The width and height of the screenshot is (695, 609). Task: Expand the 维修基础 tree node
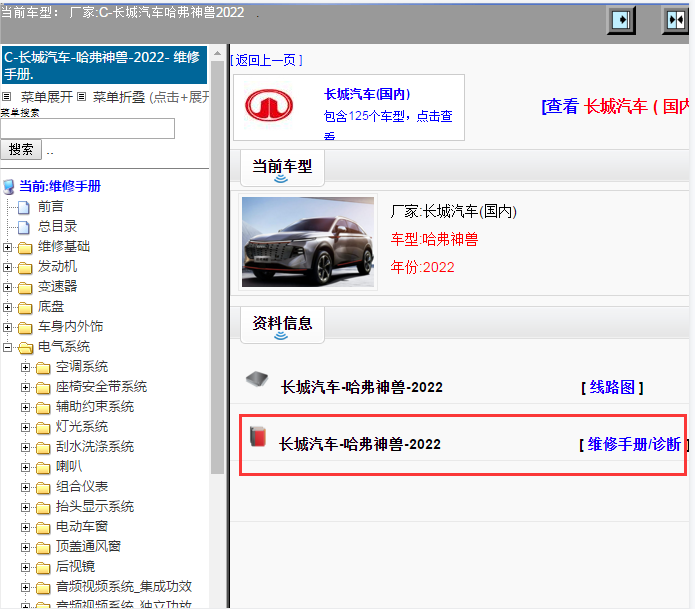click(x=7, y=247)
